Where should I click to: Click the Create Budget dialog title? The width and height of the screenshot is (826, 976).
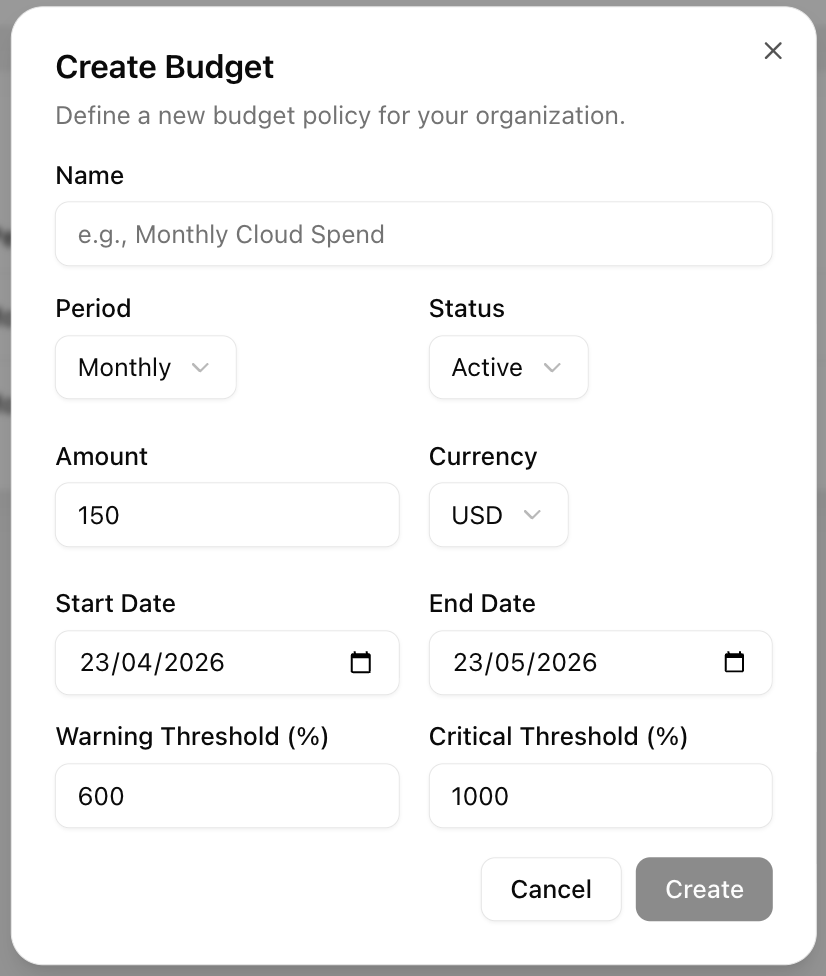[164, 66]
